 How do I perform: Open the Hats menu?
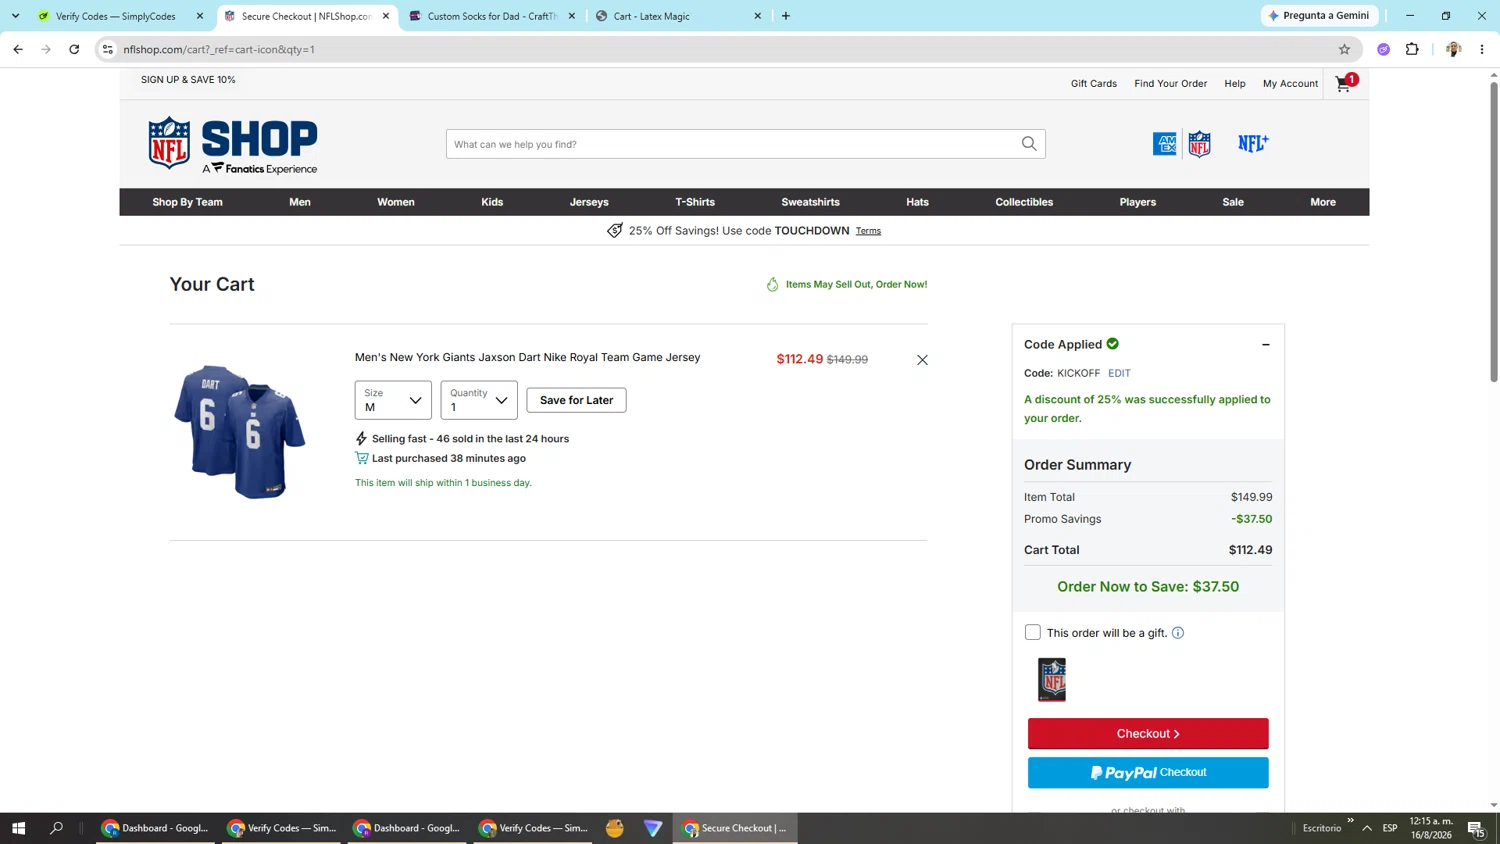[x=917, y=202]
